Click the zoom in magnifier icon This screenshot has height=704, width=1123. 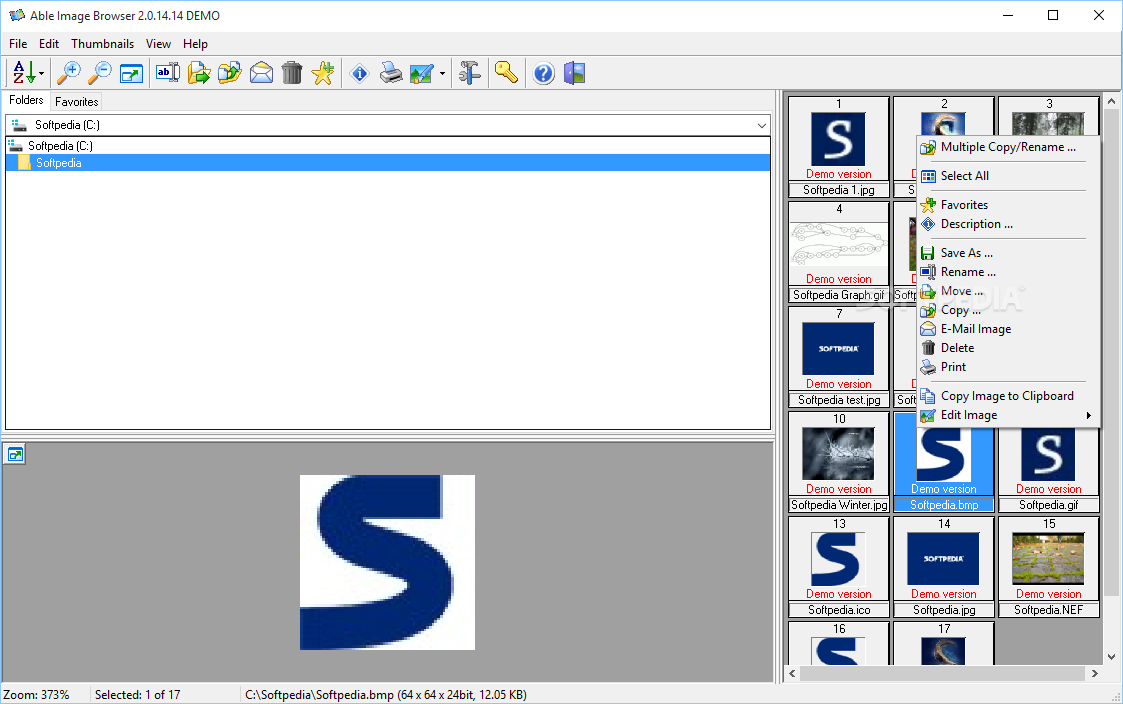click(x=69, y=73)
